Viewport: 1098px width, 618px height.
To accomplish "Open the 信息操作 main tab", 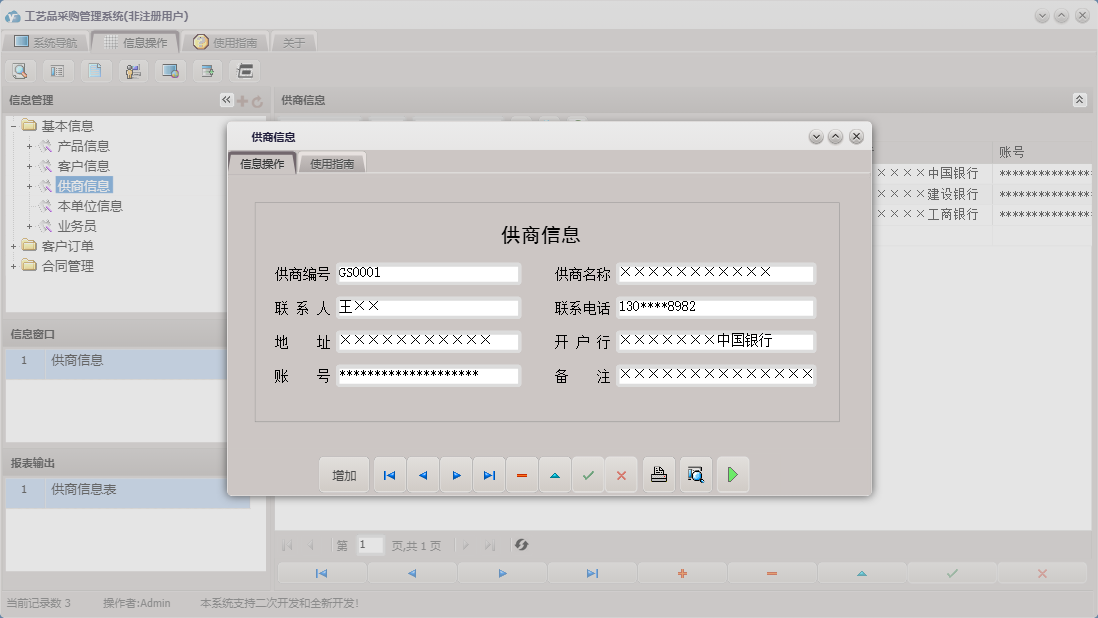I will point(136,42).
